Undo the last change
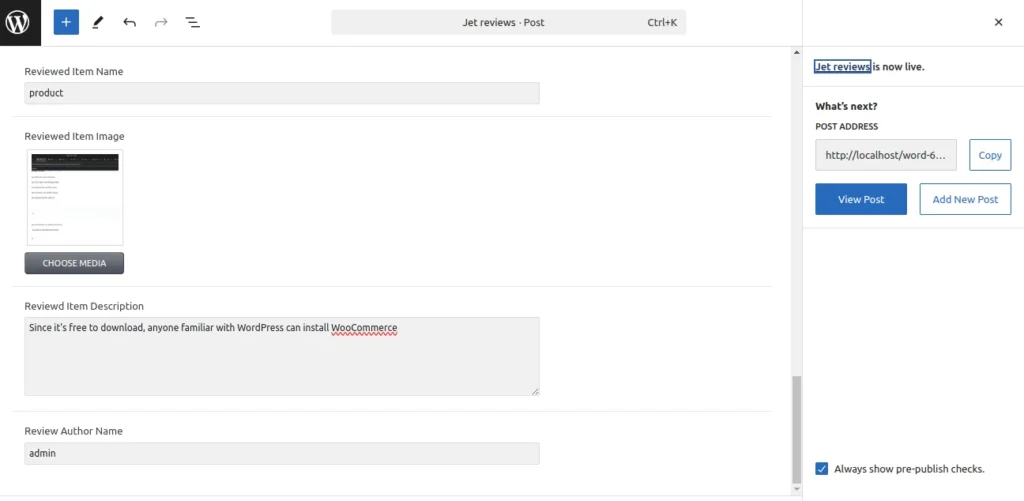Screen dimensions: 1024x501 (129, 22)
